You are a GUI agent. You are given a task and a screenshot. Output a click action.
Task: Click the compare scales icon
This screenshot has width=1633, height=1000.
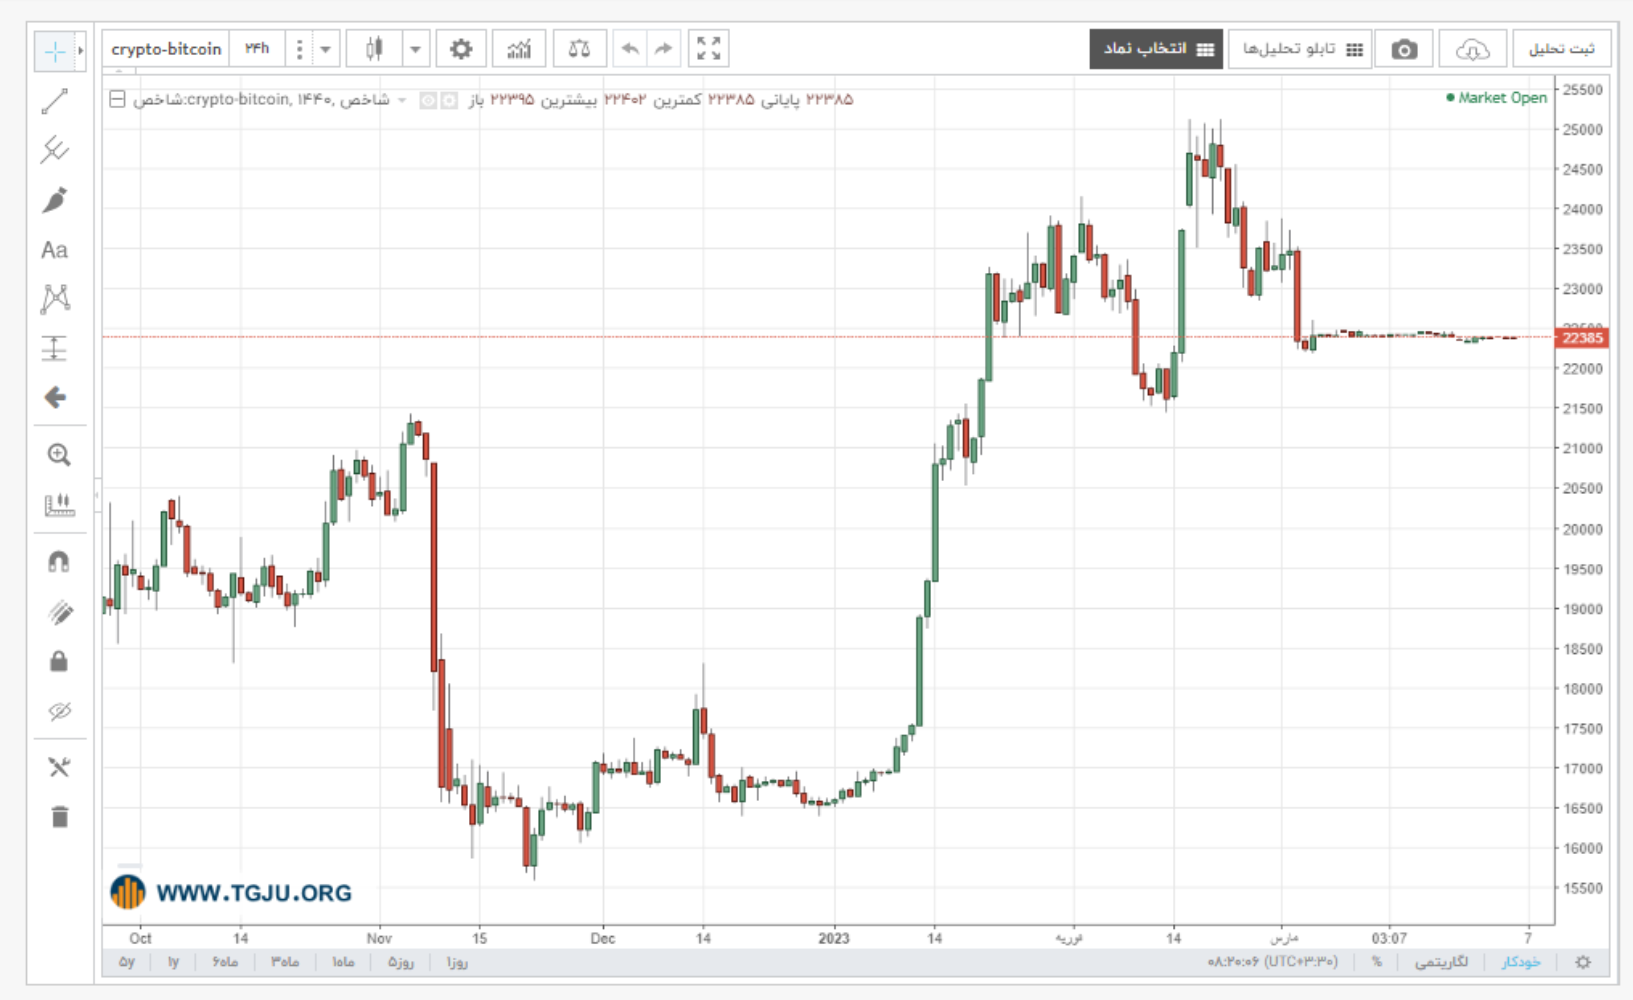click(579, 48)
